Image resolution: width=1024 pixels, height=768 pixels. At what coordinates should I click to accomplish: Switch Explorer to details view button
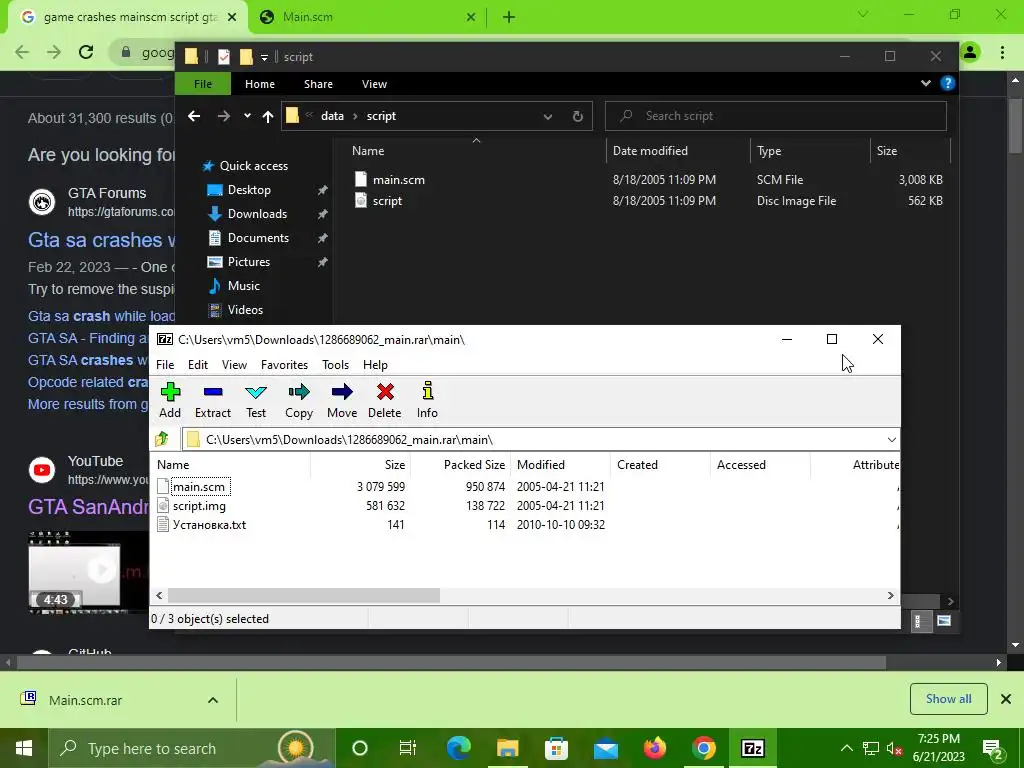(x=920, y=620)
